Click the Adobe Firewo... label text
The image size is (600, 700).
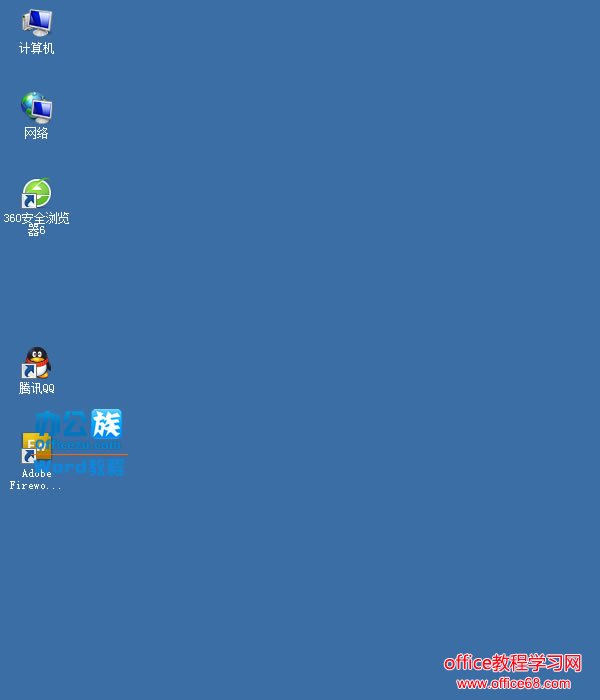[x=36, y=479]
